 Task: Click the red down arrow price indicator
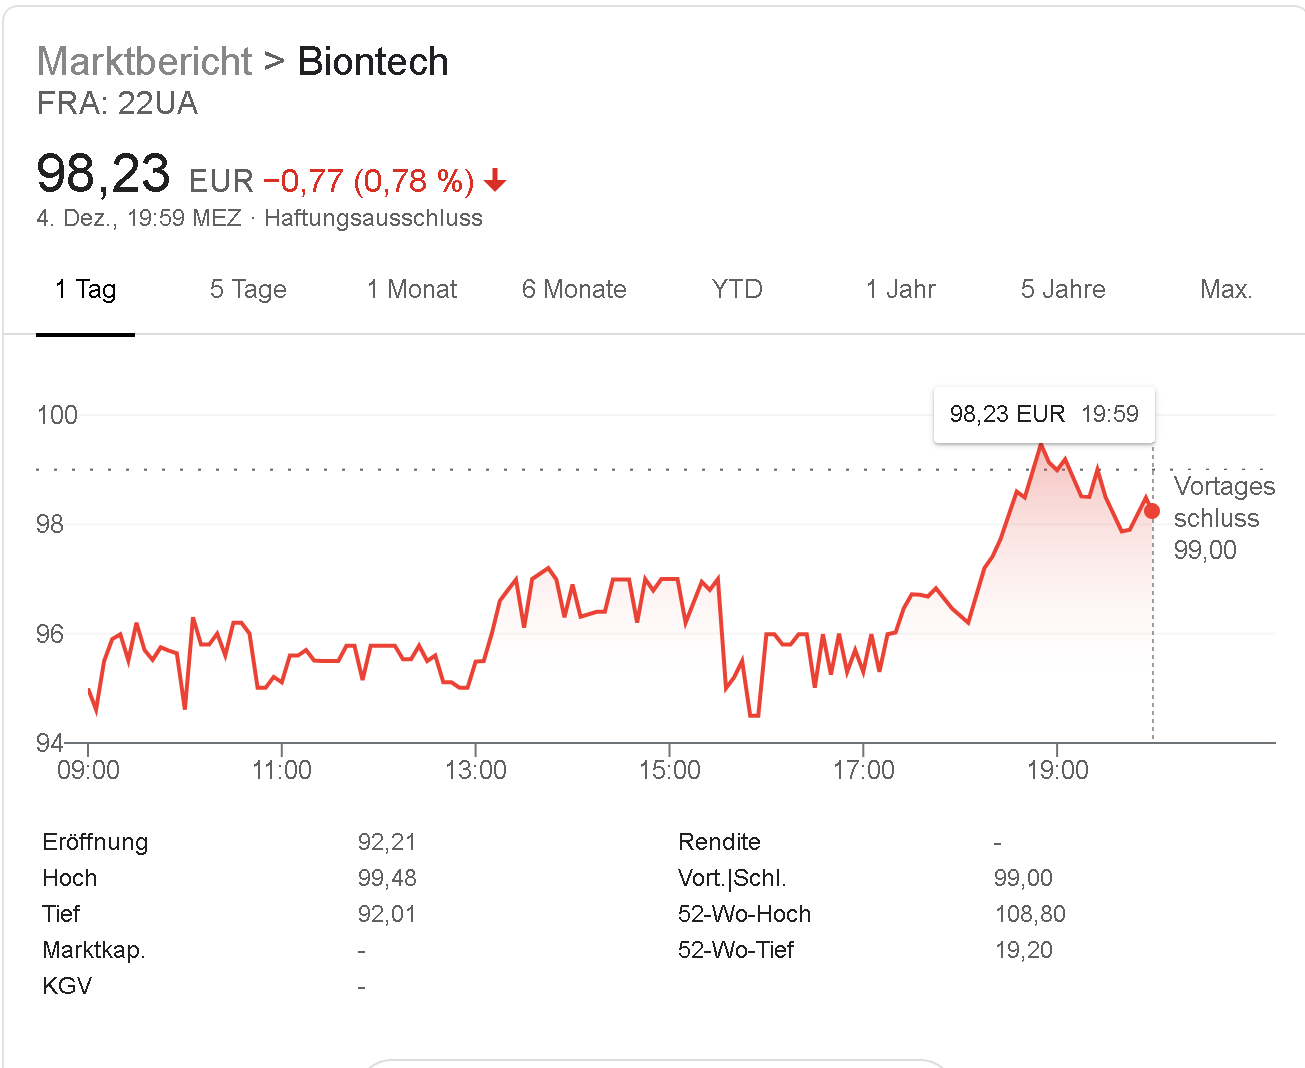pos(495,181)
